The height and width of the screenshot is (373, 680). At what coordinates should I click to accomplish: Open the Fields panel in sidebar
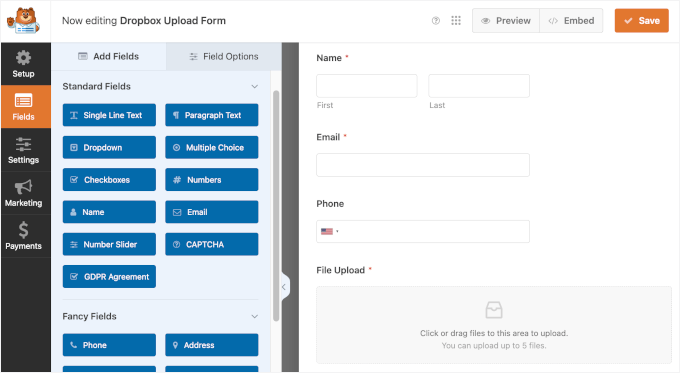[x=23, y=107]
